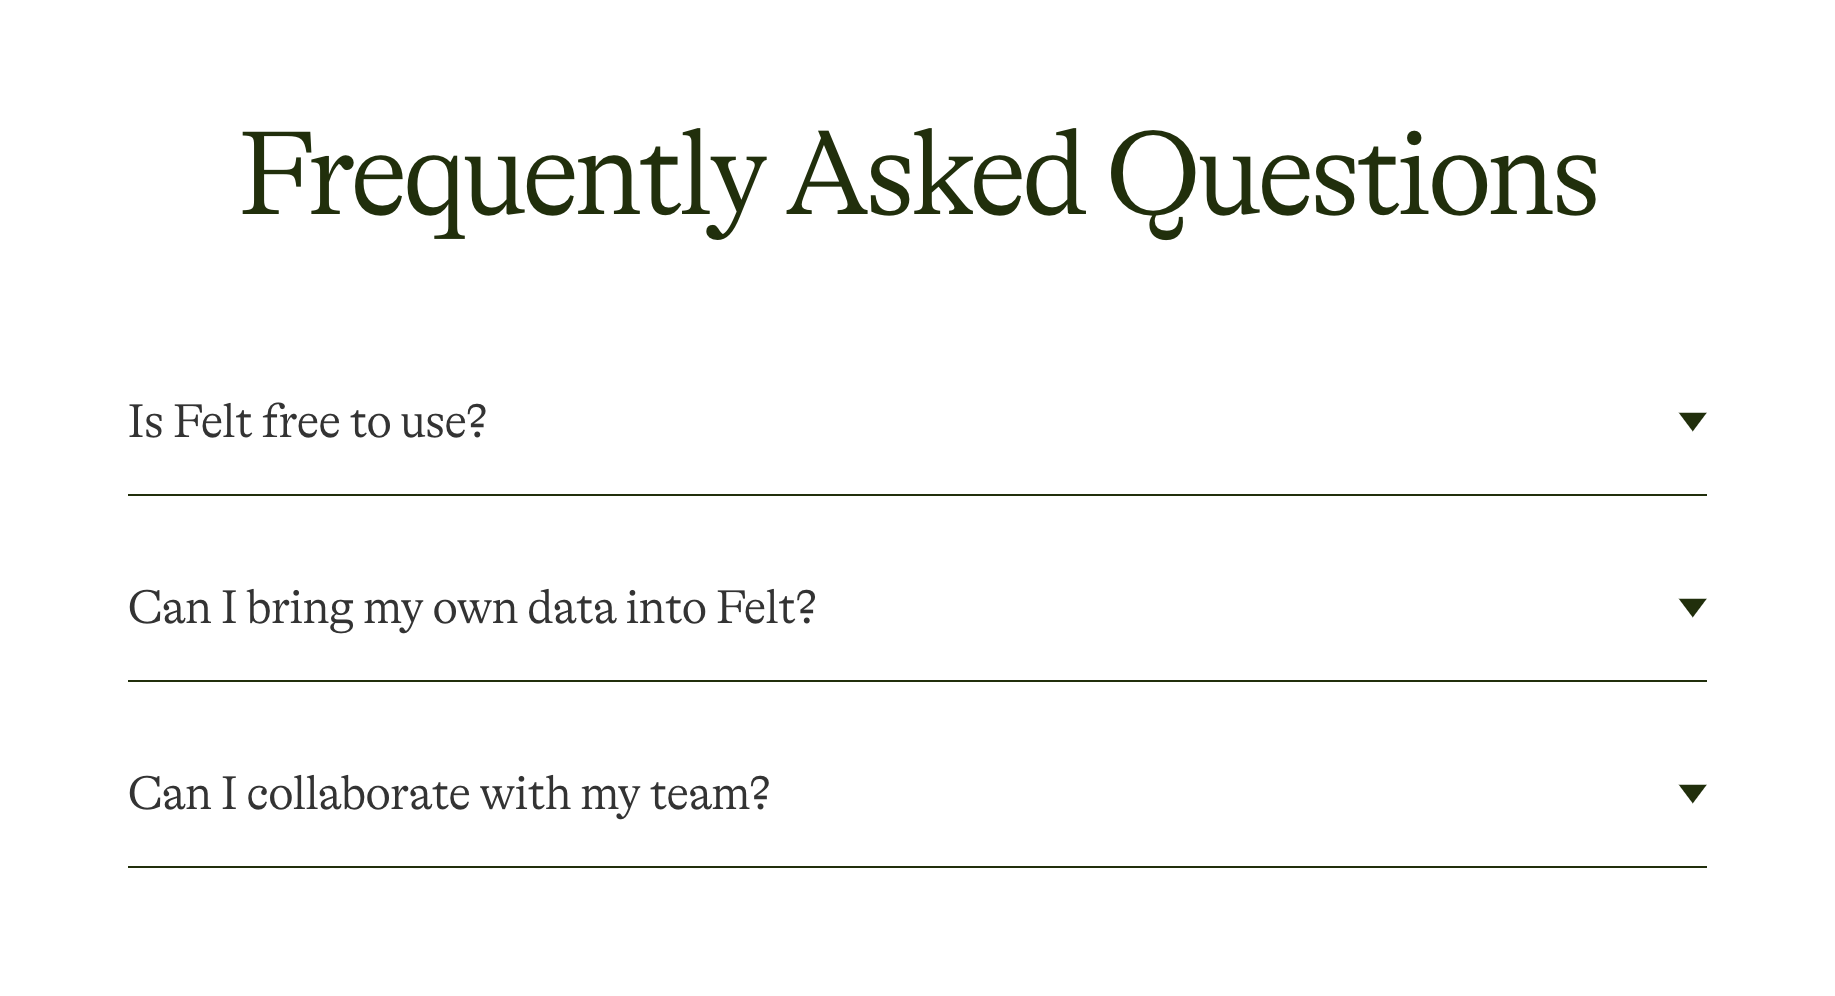The image size is (1835, 996).
Task: Select the text "Can I collaborate with my team?"
Action: [450, 793]
